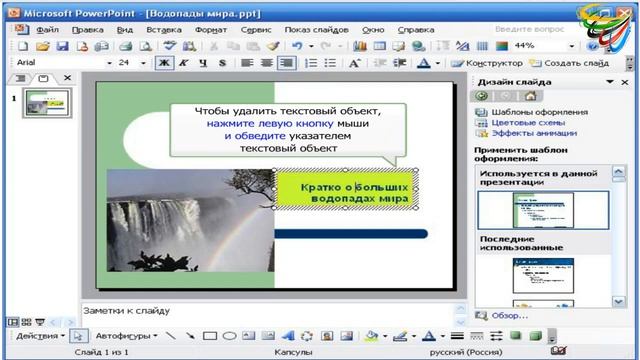Open the Автофигуры shapes menu
The image size is (640, 360).
point(126,336)
